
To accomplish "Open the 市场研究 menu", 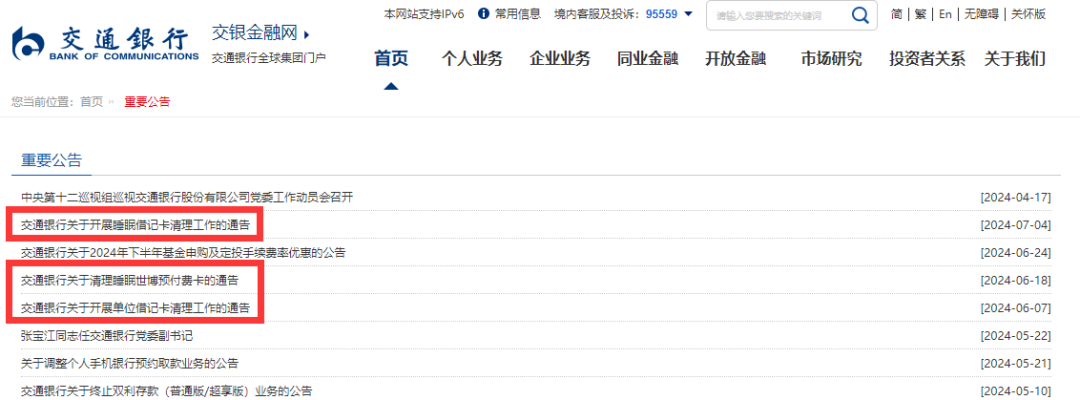I will pyautogui.click(x=831, y=59).
